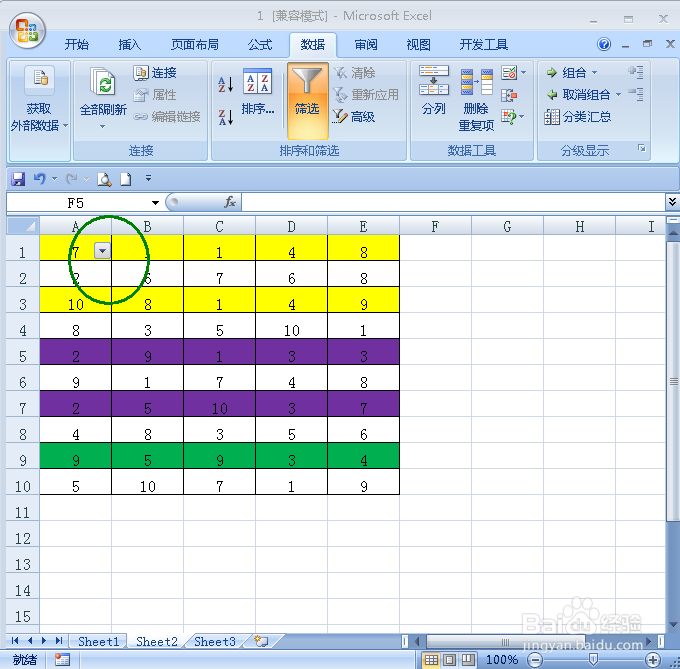Screen dimensions: 680x669
Task: Switch to Normal view button
Action: [431, 659]
